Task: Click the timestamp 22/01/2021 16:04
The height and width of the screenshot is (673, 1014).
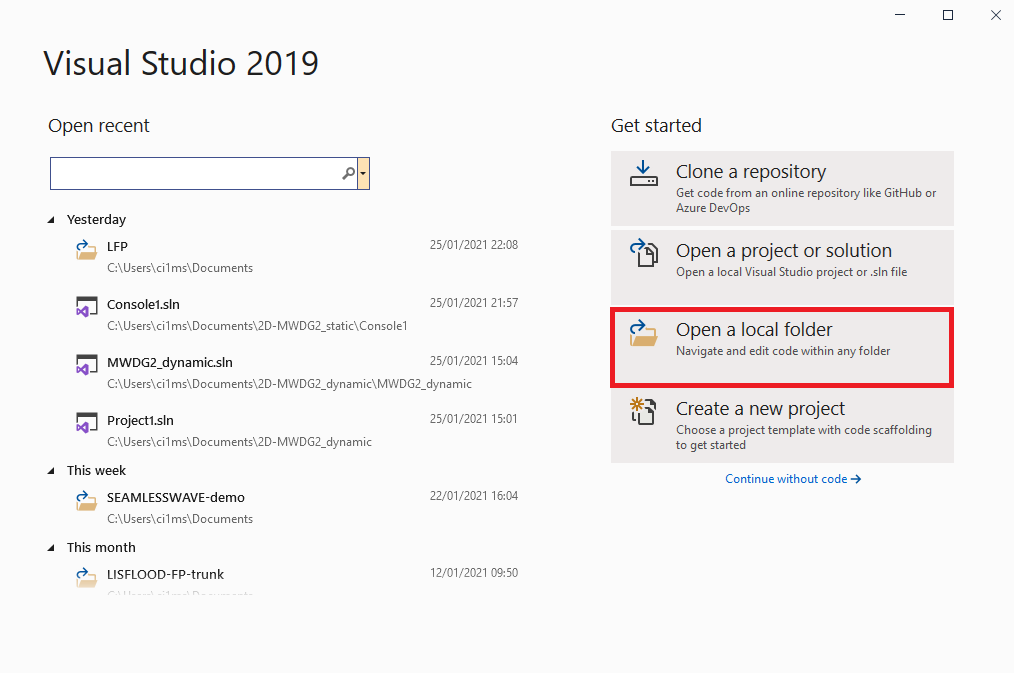Action: [474, 496]
